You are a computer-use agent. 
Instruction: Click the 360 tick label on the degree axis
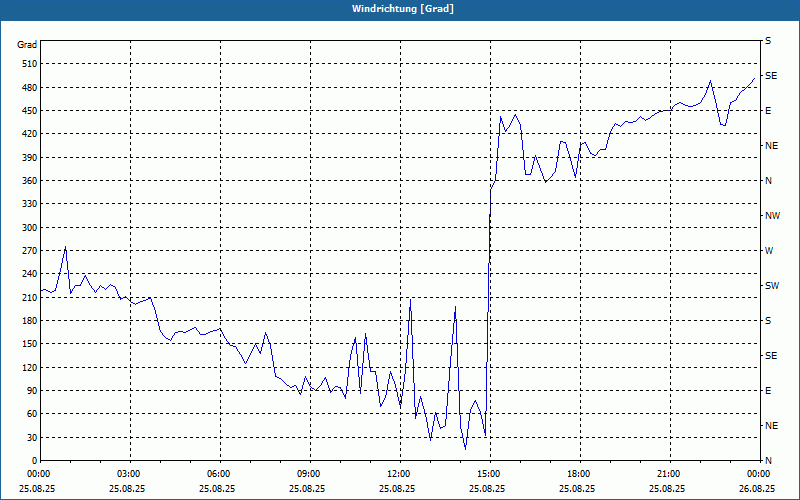(x=30, y=181)
